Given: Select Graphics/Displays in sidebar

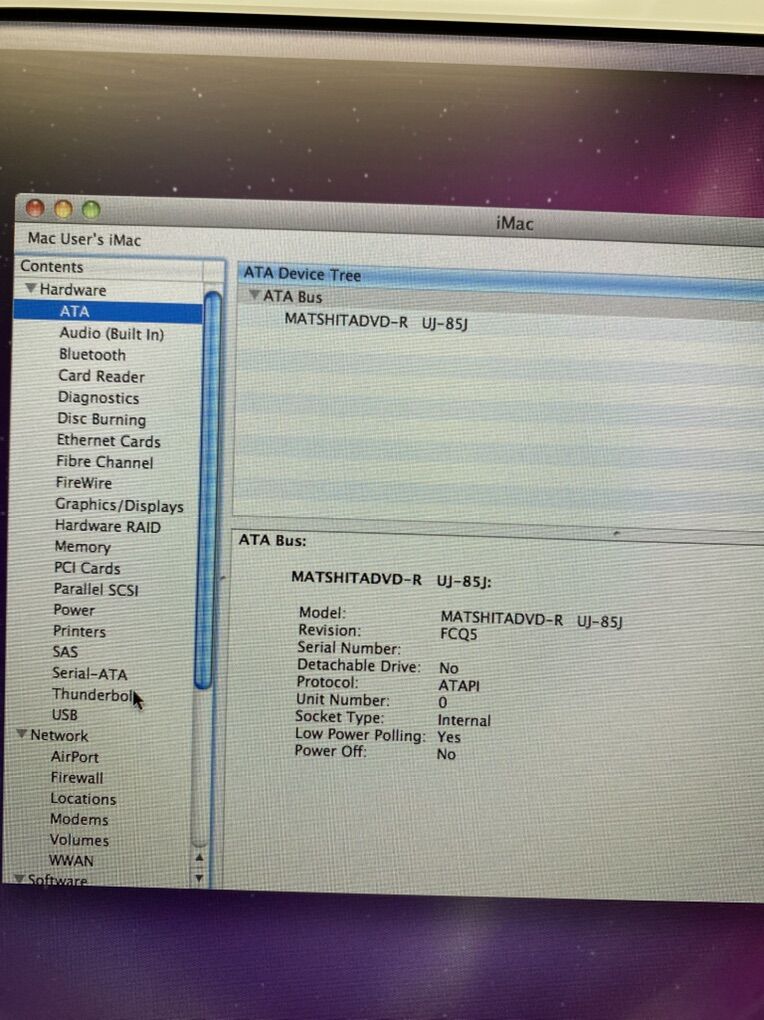Looking at the screenshot, I should 119,506.
